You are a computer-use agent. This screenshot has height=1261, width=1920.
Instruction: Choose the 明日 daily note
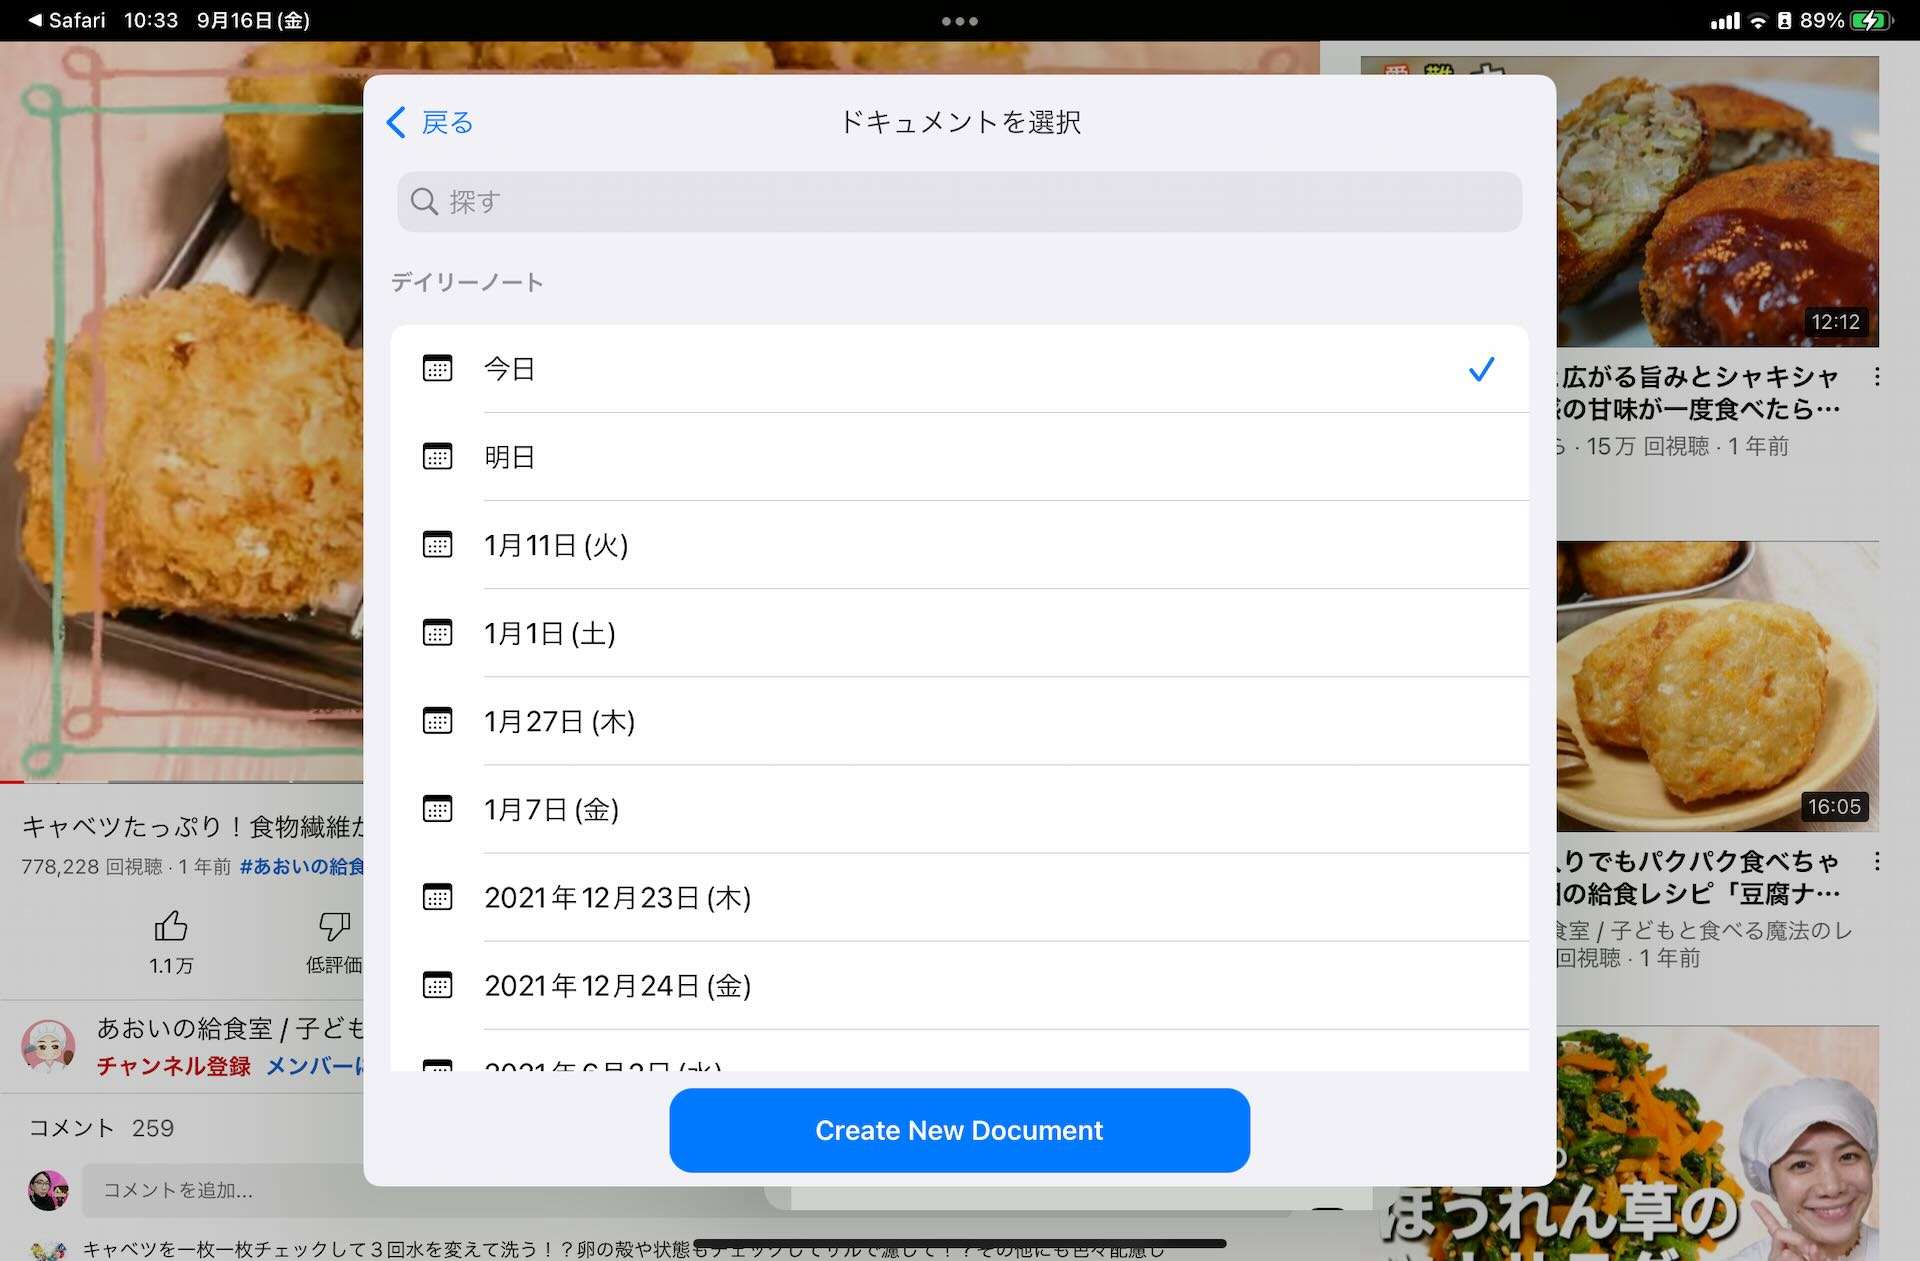pyautogui.click(x=959, y=457)
